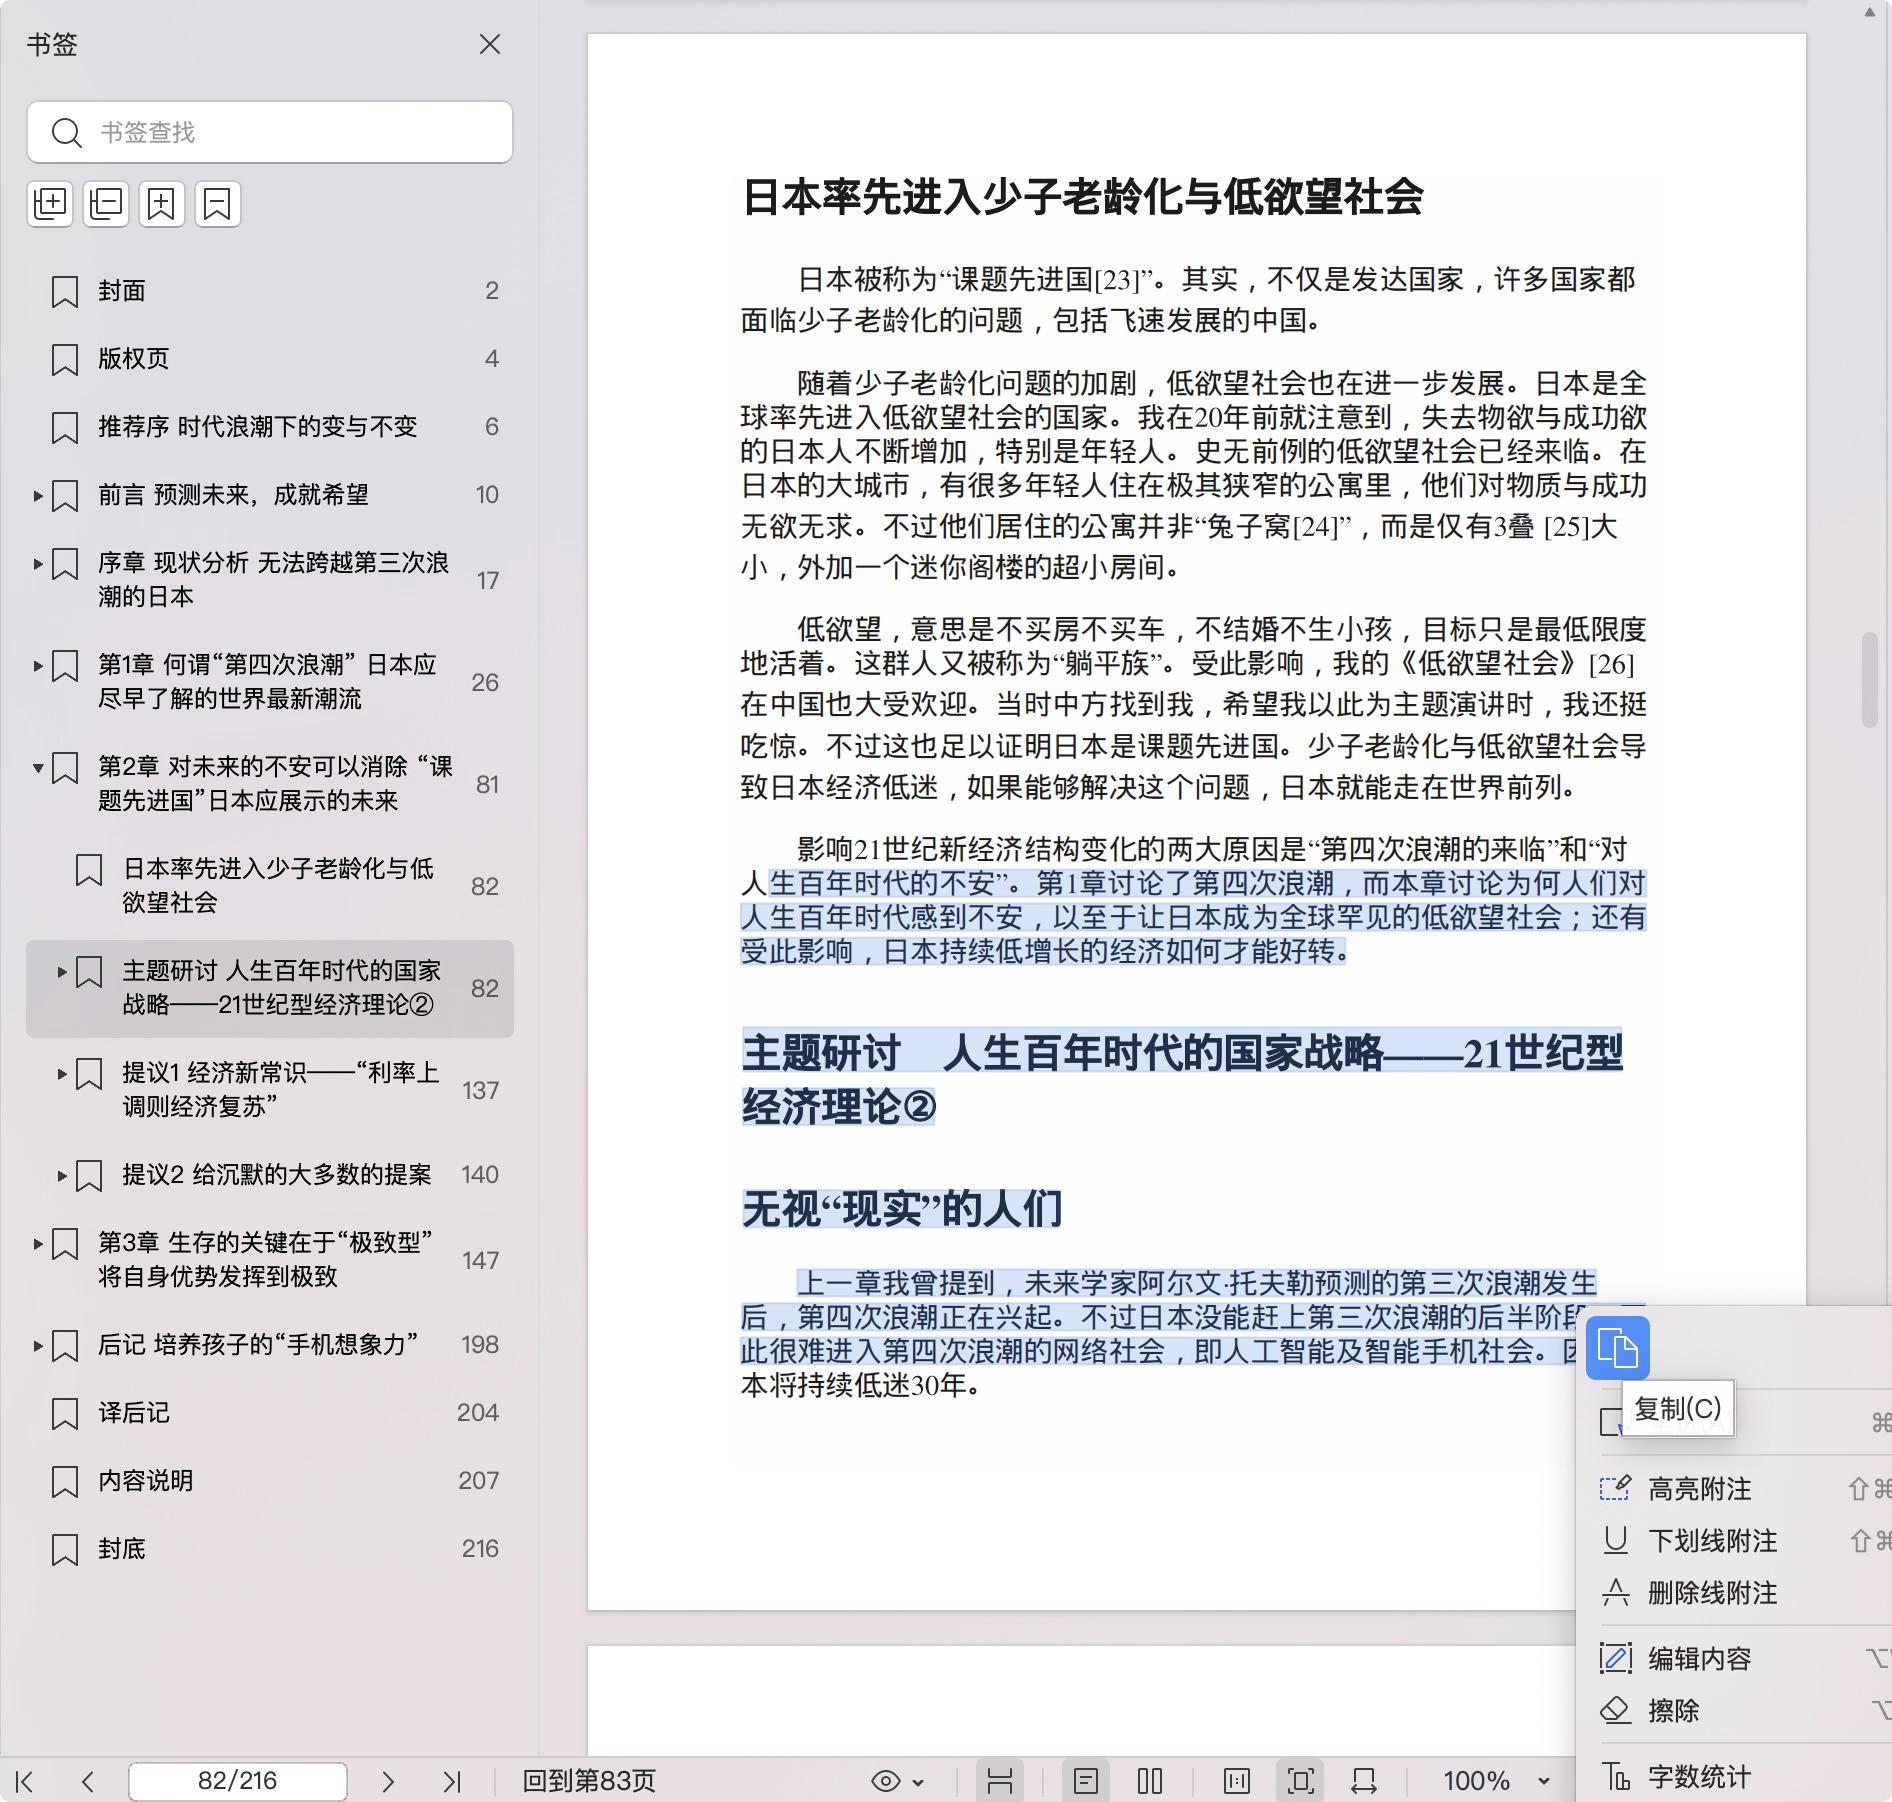Enable single-page continuous view mode
The width and height of the screenshot is (1892, 1802).
click(x=1086, y=1781)
